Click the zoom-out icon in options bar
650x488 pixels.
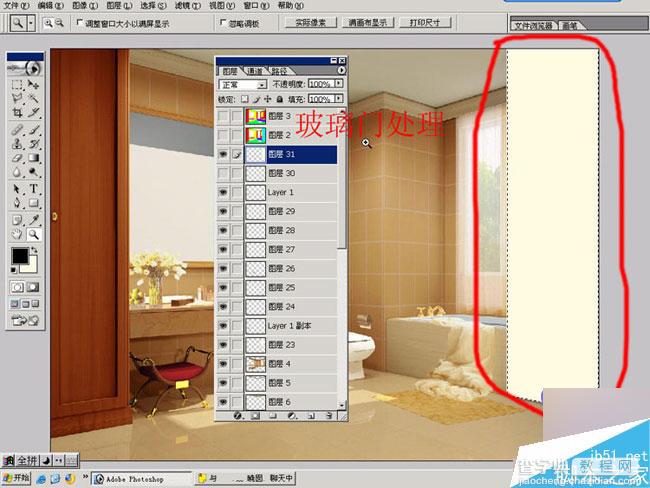(60, 23)
